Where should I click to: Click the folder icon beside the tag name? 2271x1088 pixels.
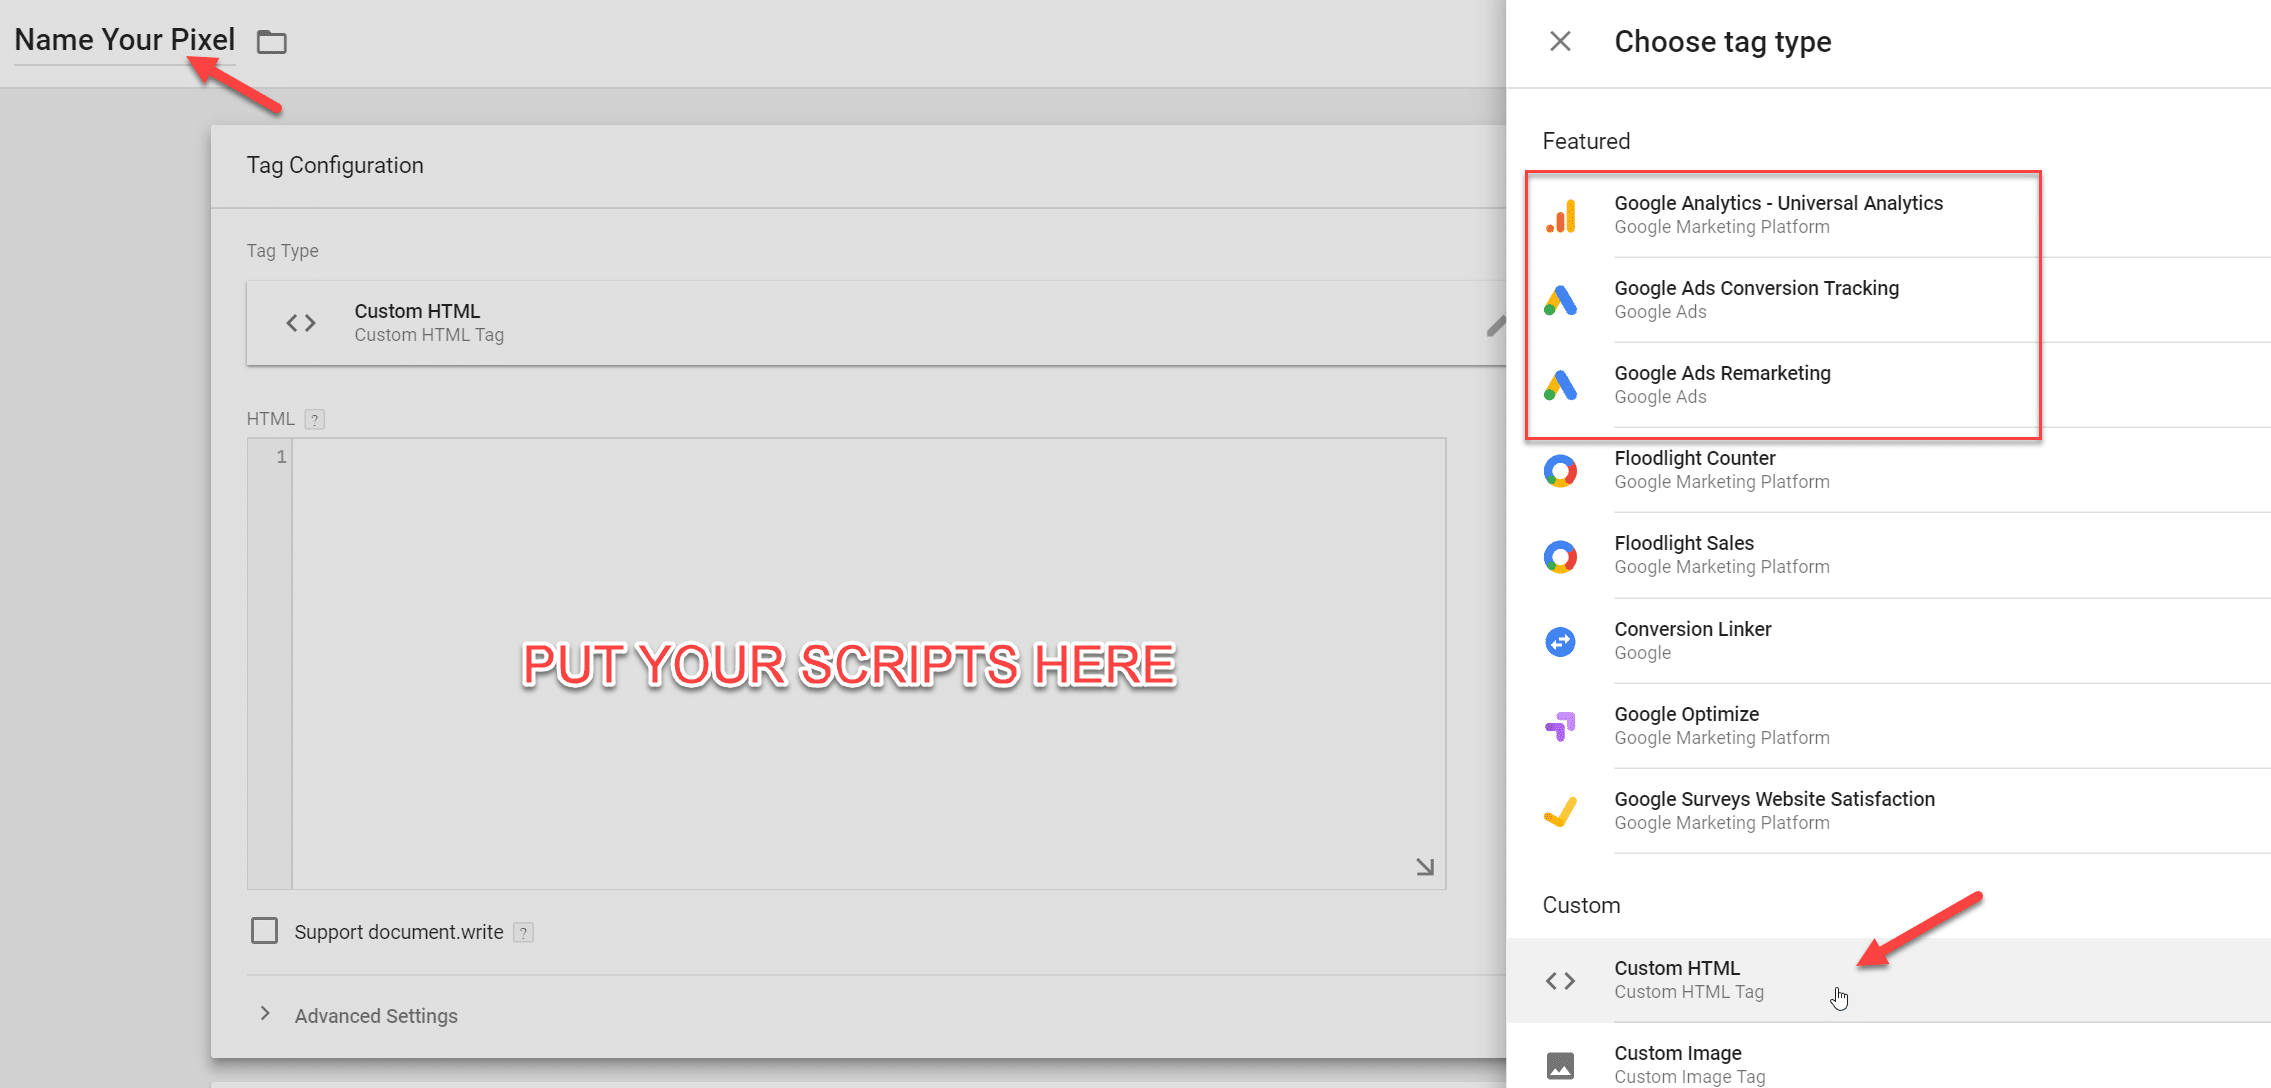[x=271, y=42]
